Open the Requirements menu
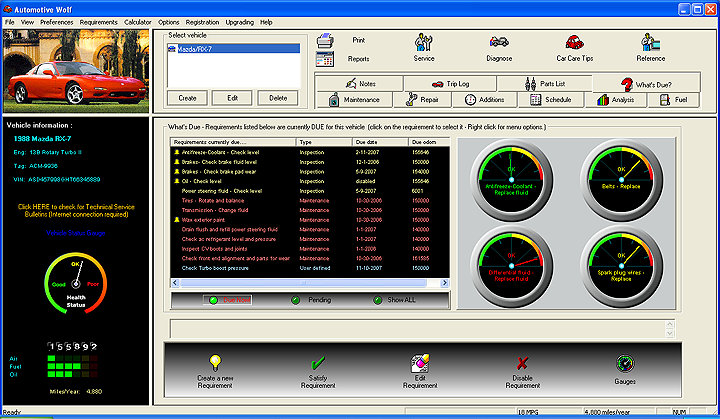This screenshot has width=720, height=419. (98, 21)
